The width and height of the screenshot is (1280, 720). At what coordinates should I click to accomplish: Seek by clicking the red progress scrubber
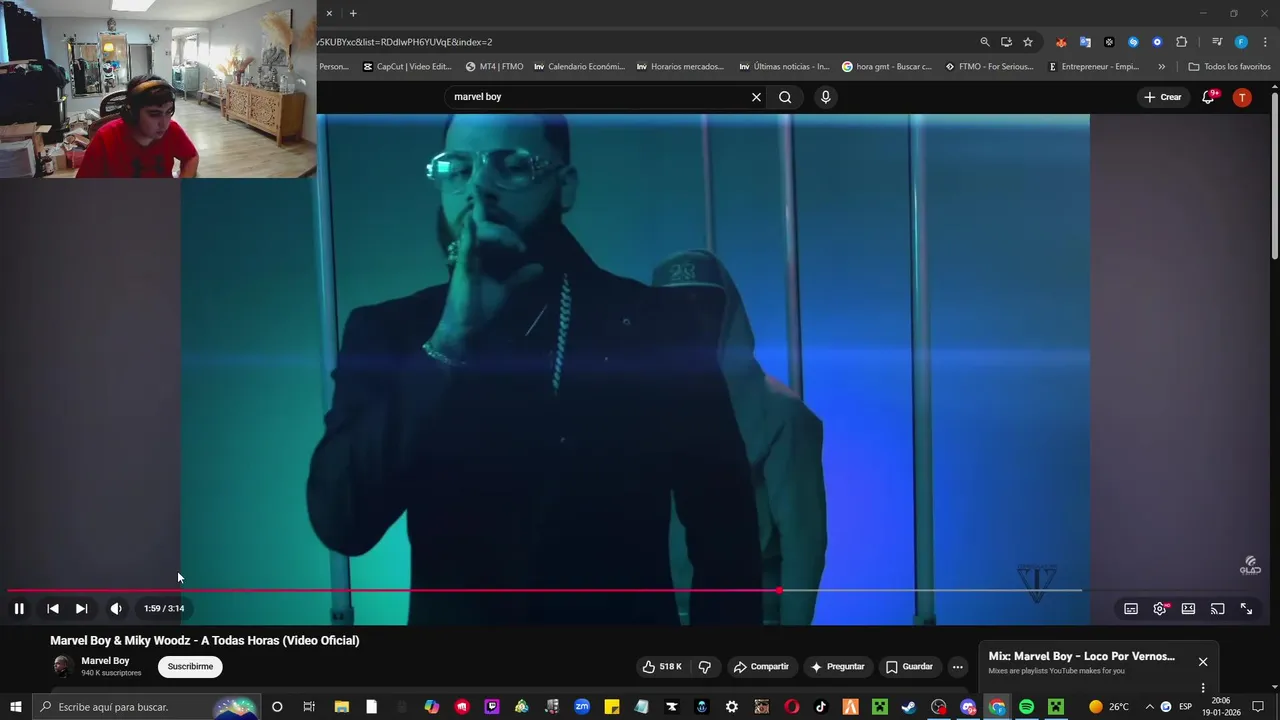[x=779, y=590]
